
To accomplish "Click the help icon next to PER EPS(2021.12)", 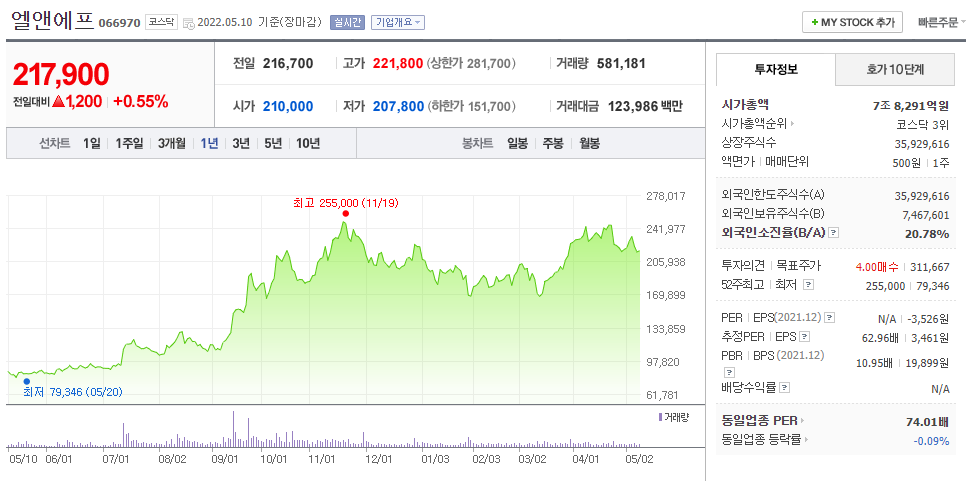I will [x=830, y=318].
